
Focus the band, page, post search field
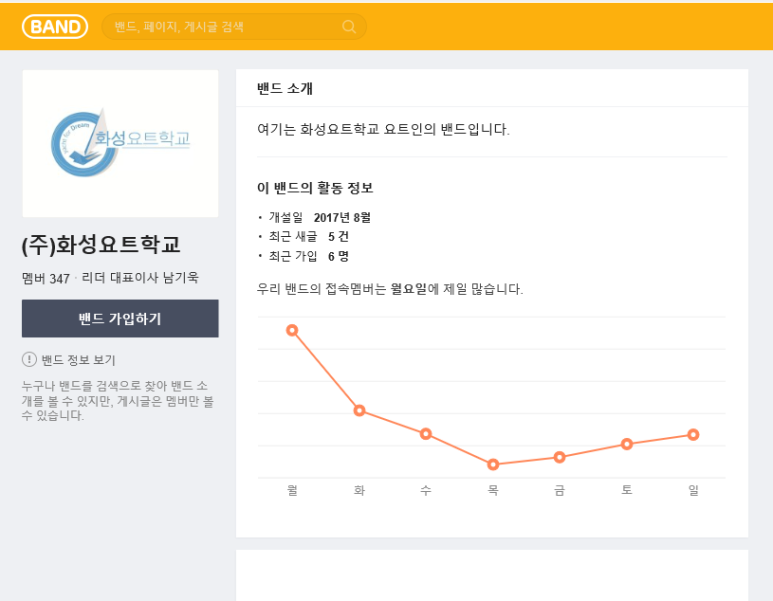[x=234, y=27]
